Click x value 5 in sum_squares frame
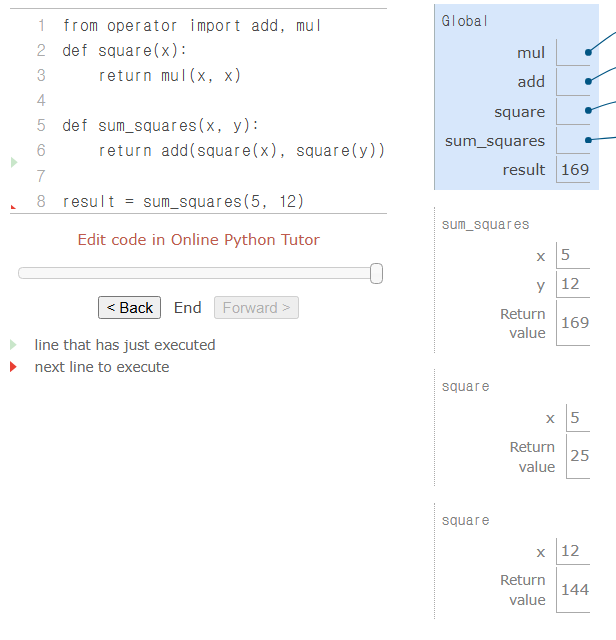Screen dimensions: 616x640 point(565,255)
